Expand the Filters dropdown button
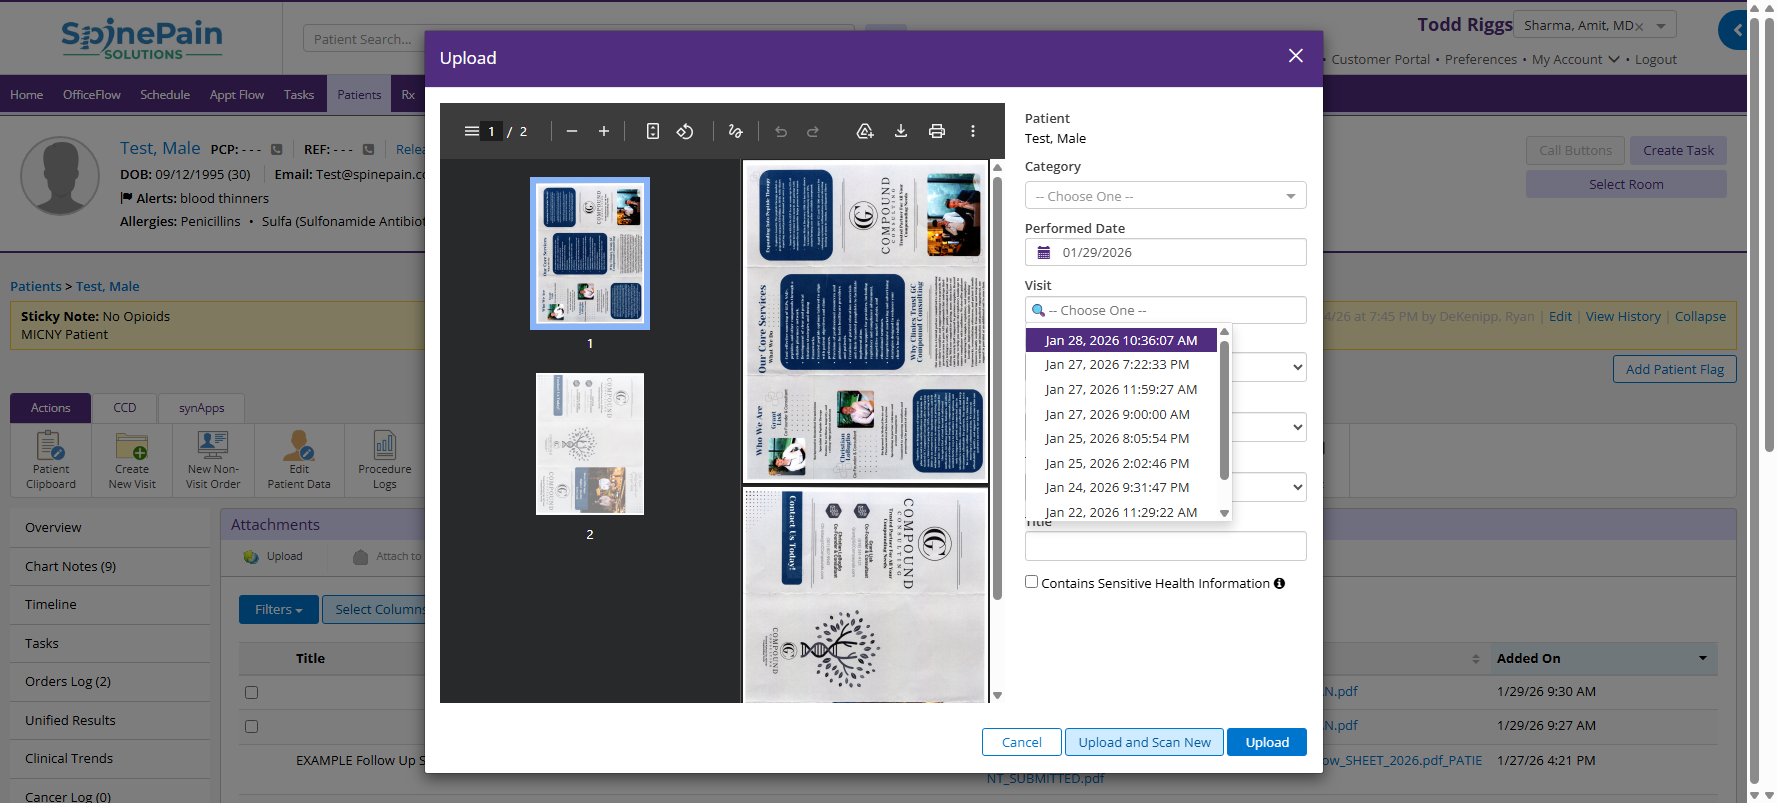Image resolution: width=1777 pixels, height=803 pixels. tap(278, 609)
